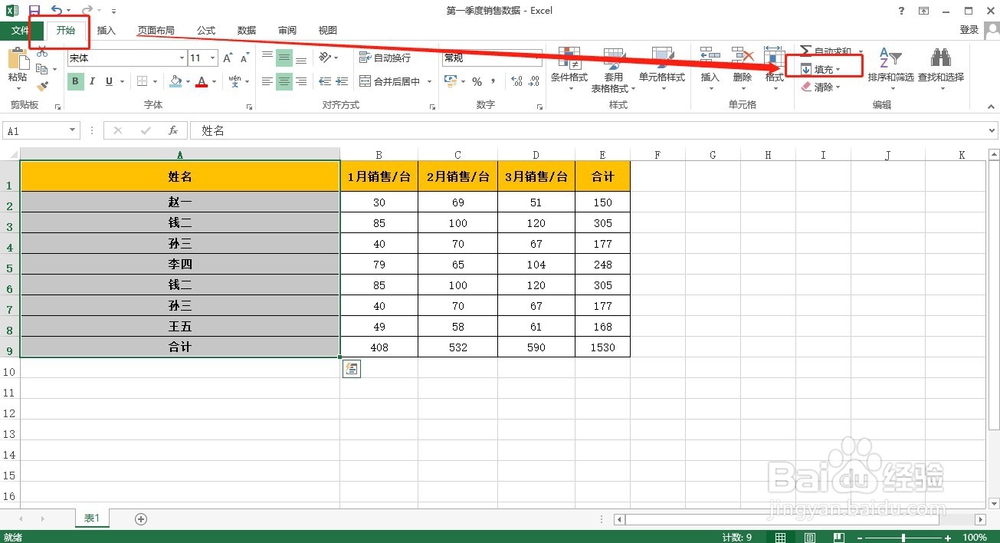The width and height of the screenshot is (1000, 543).
Task: Switch to the Data (数据) tab
Action: [x=246, y=30]
